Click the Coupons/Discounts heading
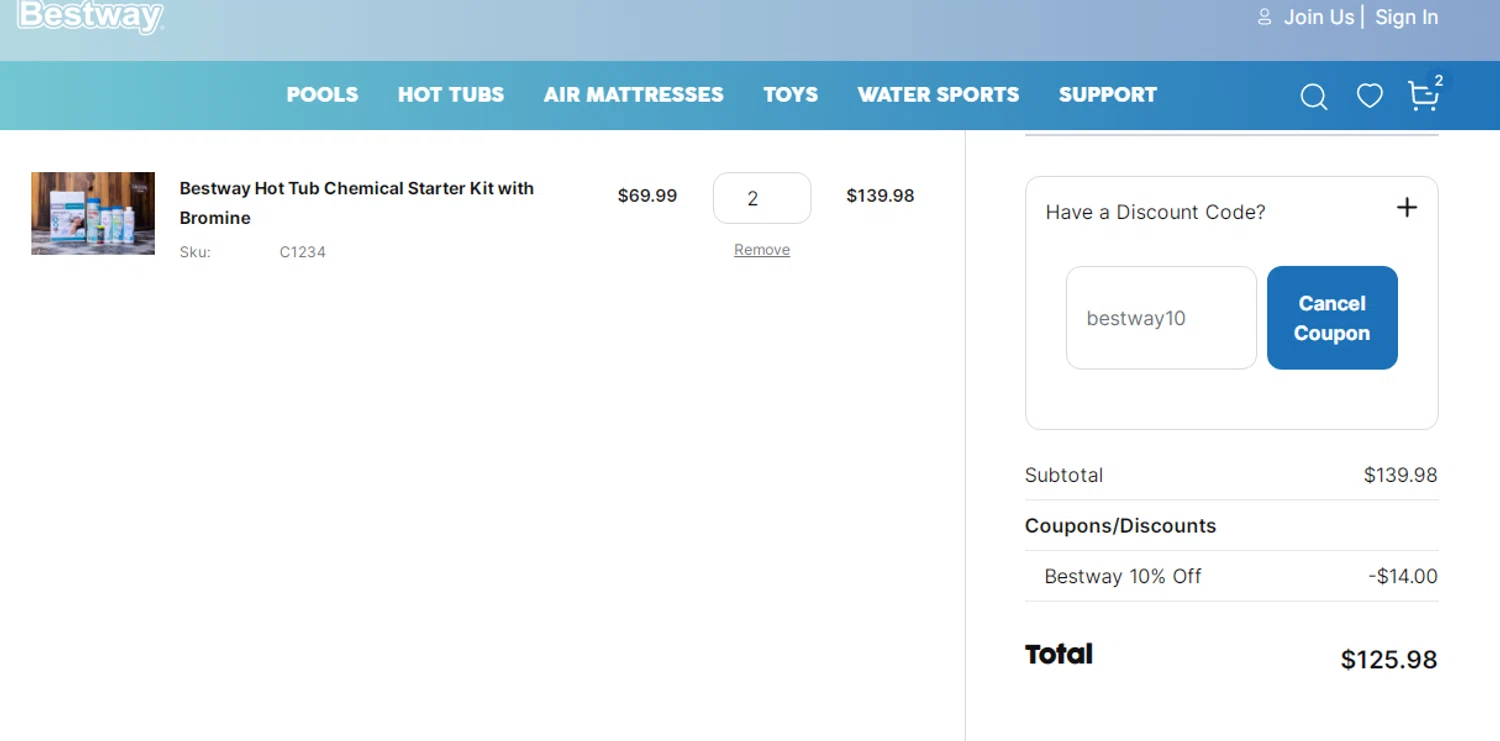This screenshot has width=1500, height=741. (1120, 526)
